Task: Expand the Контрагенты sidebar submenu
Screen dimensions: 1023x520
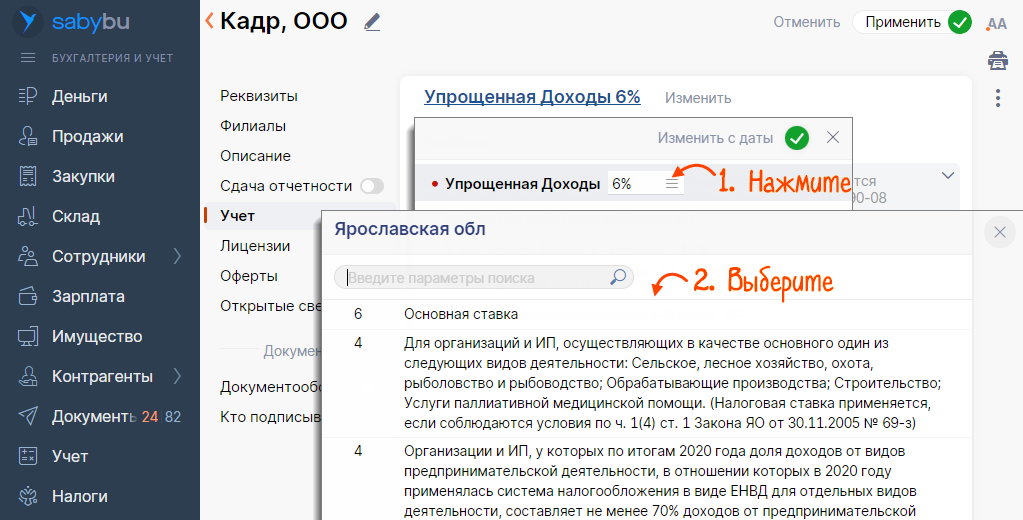Action: (x=177, y=376)
